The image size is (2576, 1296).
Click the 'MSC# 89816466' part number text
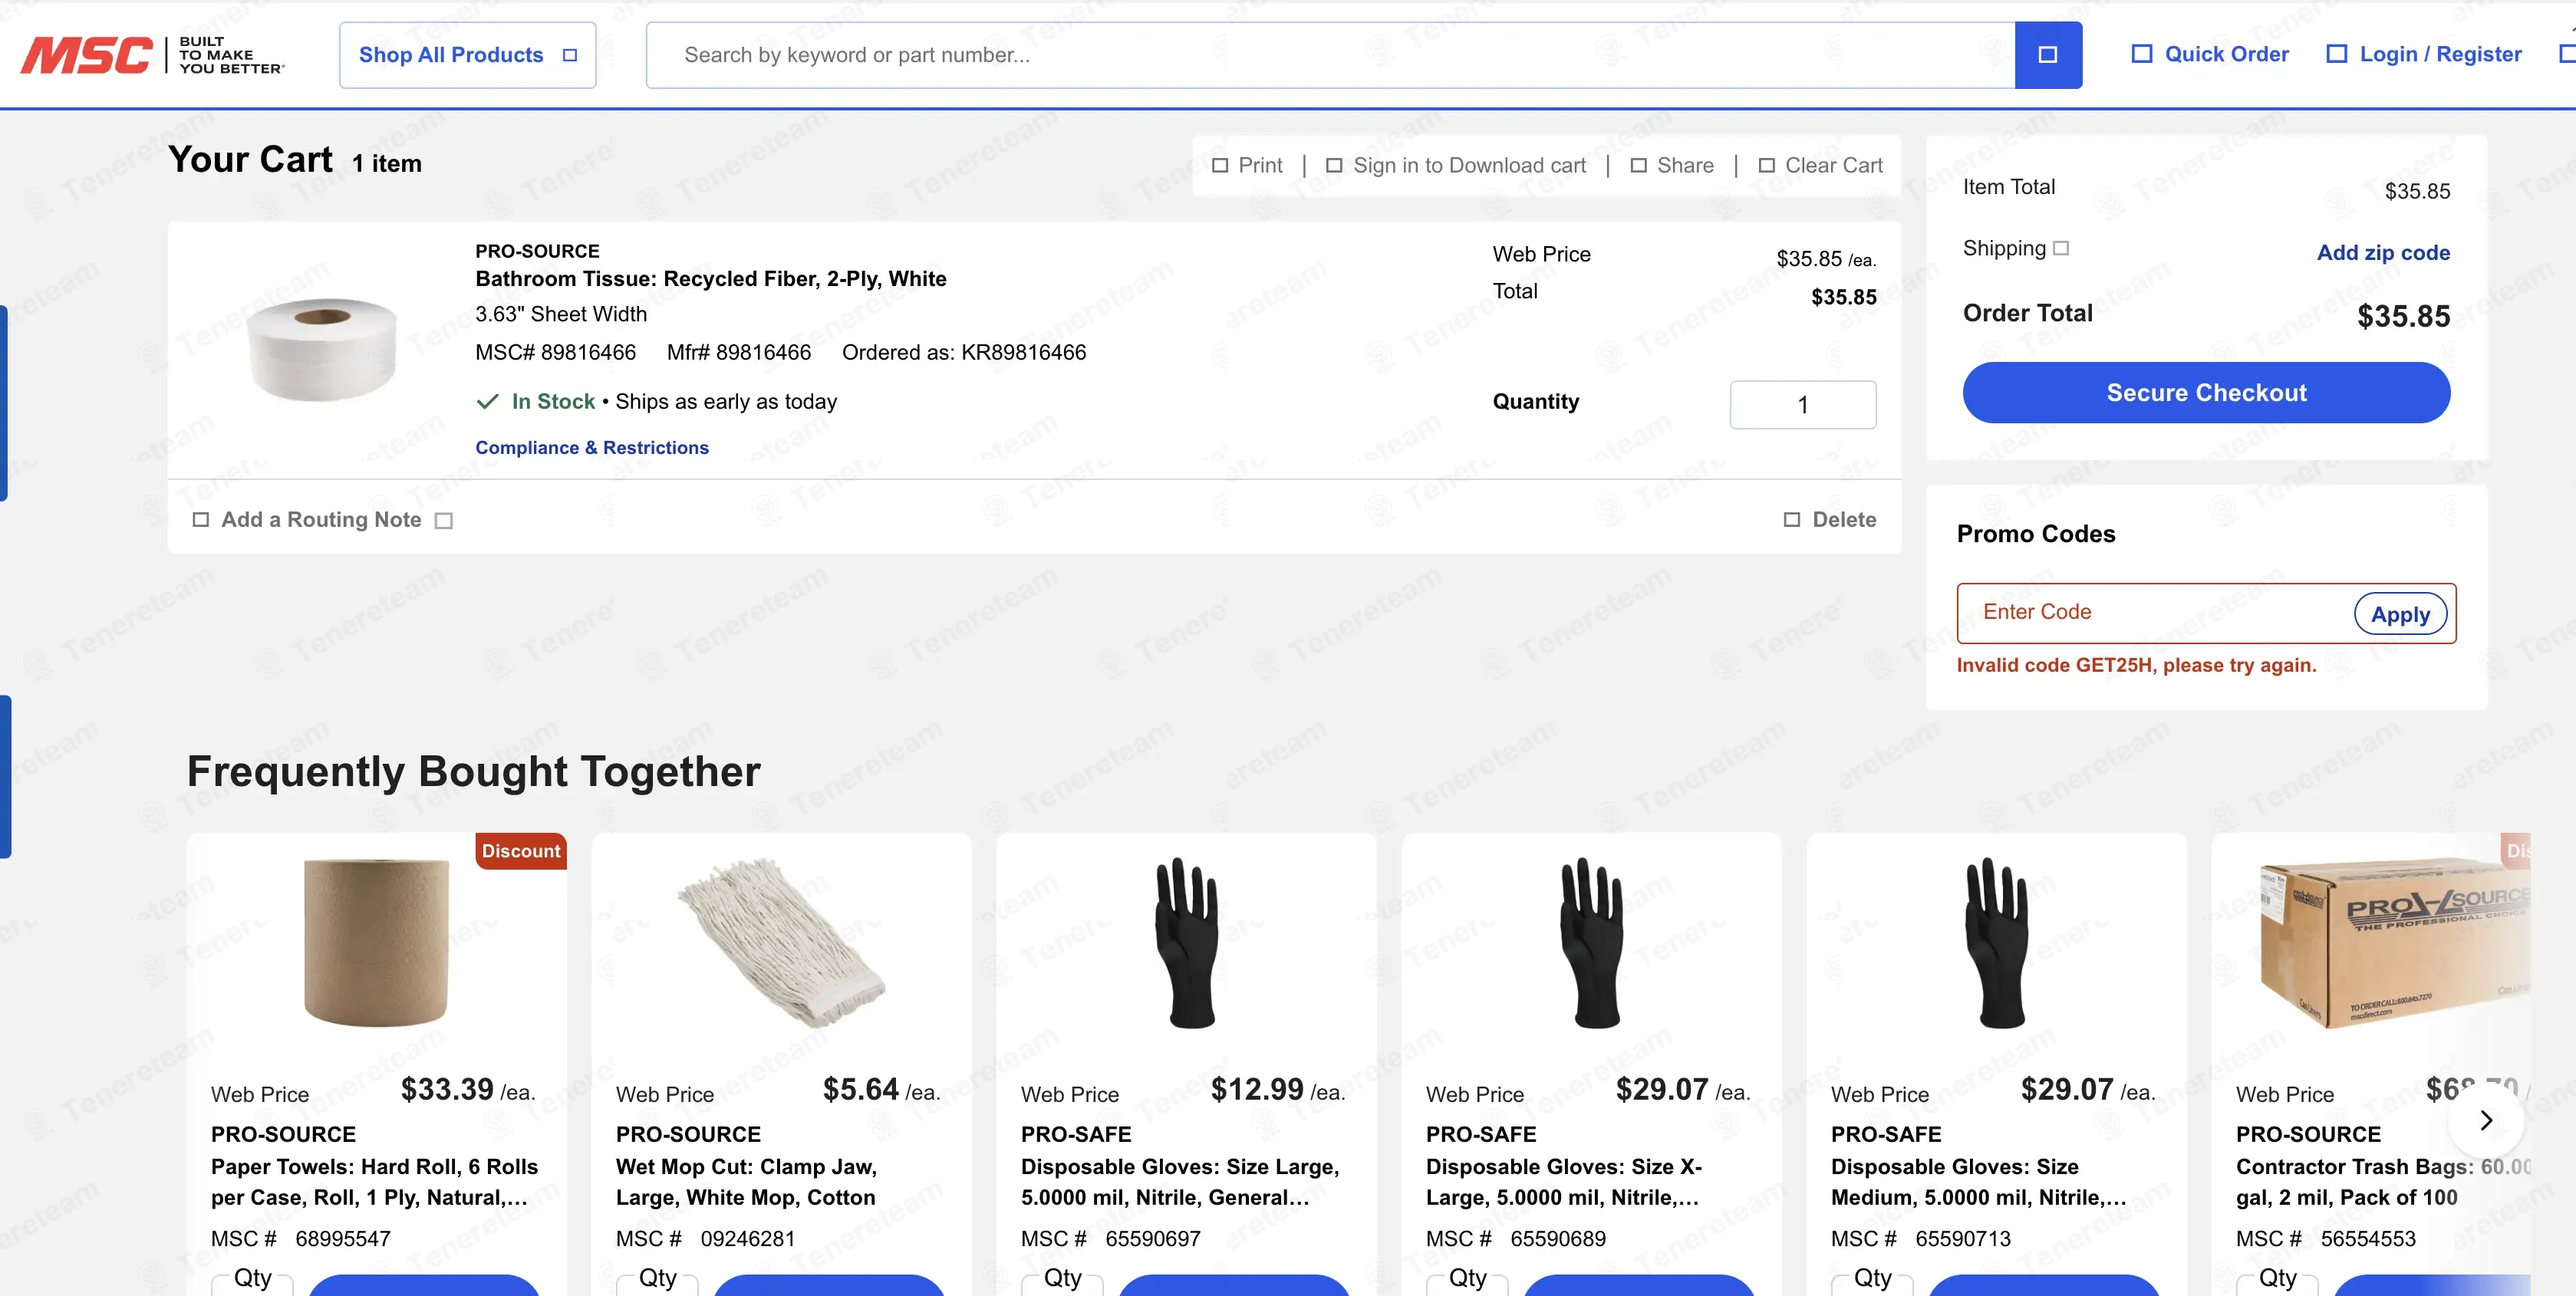[x=555, y=353]
